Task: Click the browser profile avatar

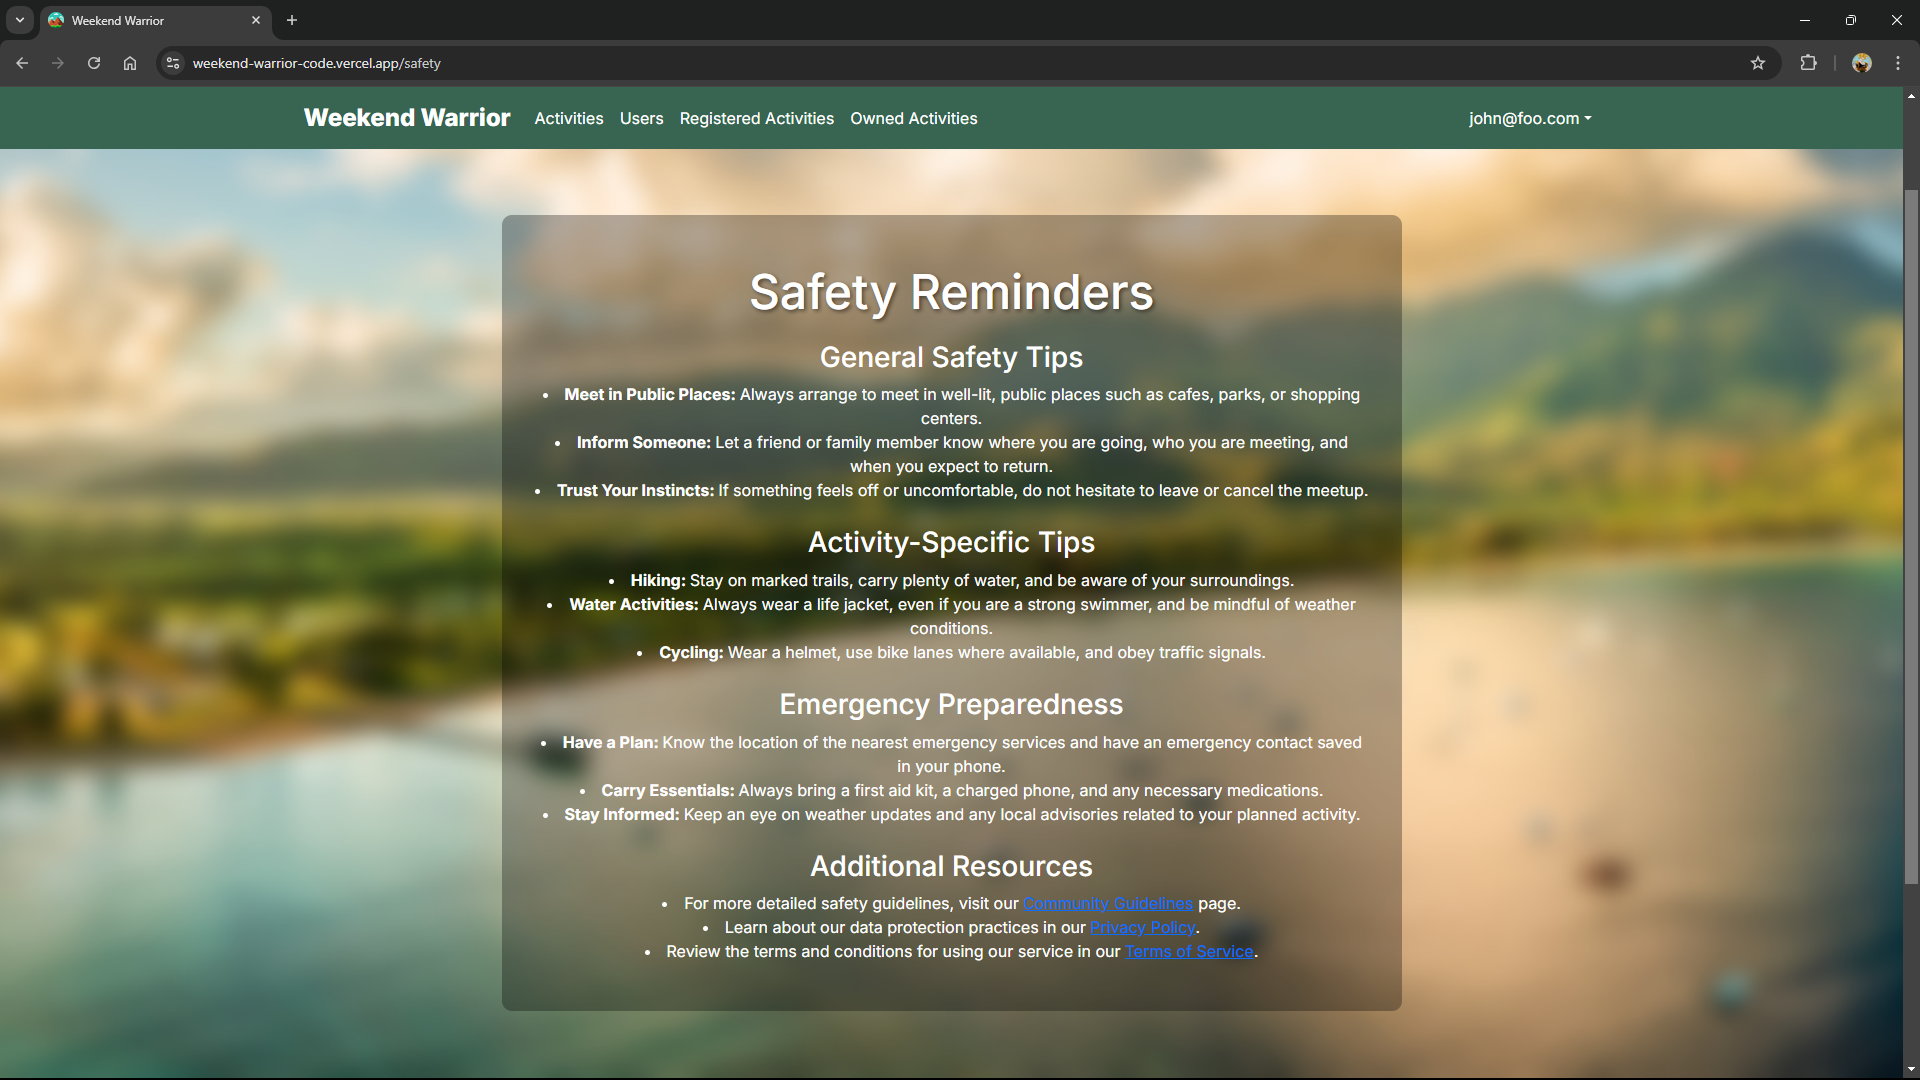Action: pyautogui.click(x=1863, y=62)
